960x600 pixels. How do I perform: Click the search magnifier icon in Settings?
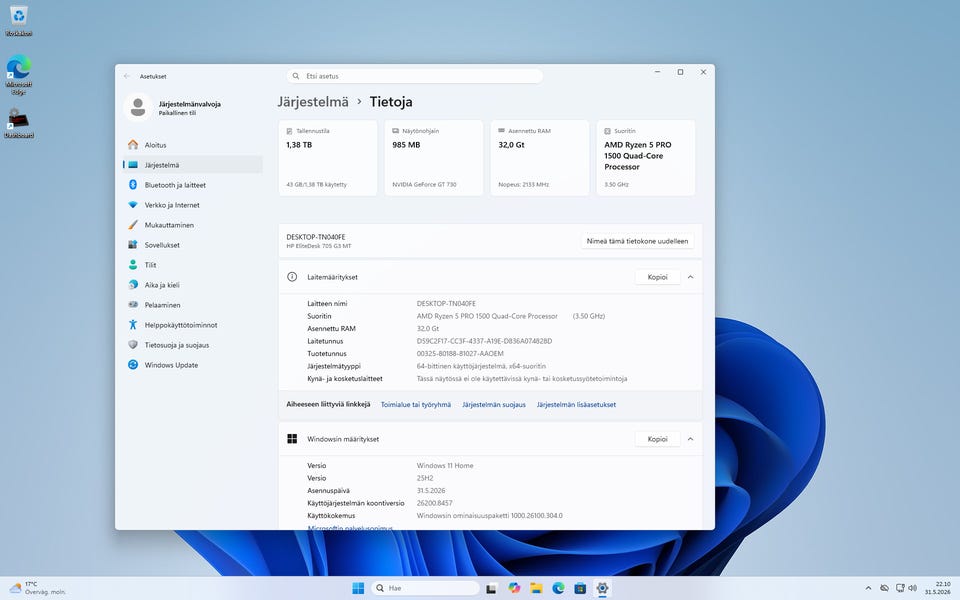tap(296, 76)
